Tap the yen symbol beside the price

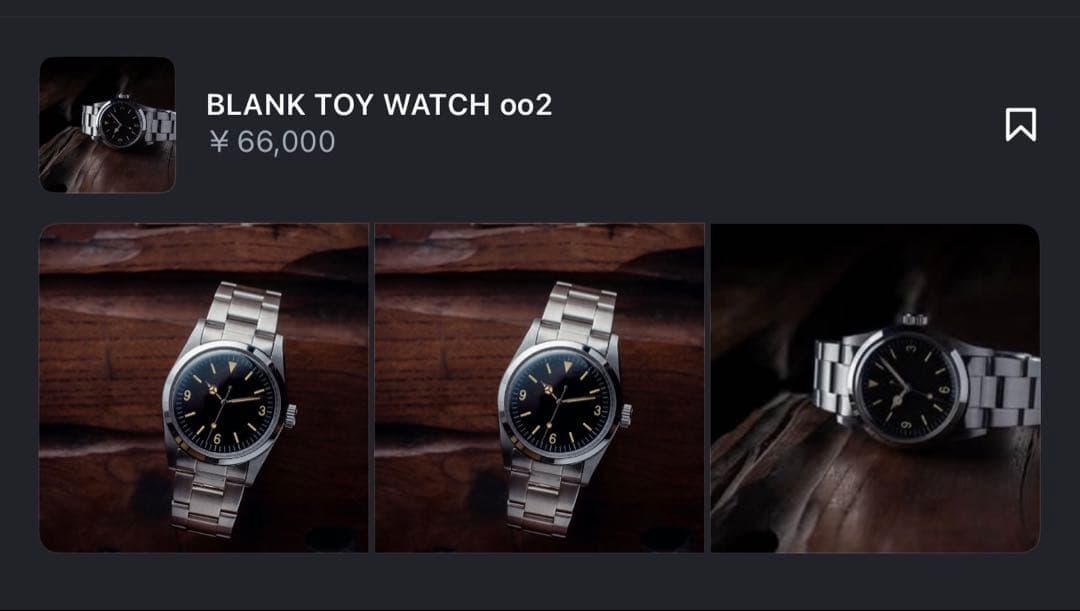click(219, 142)
